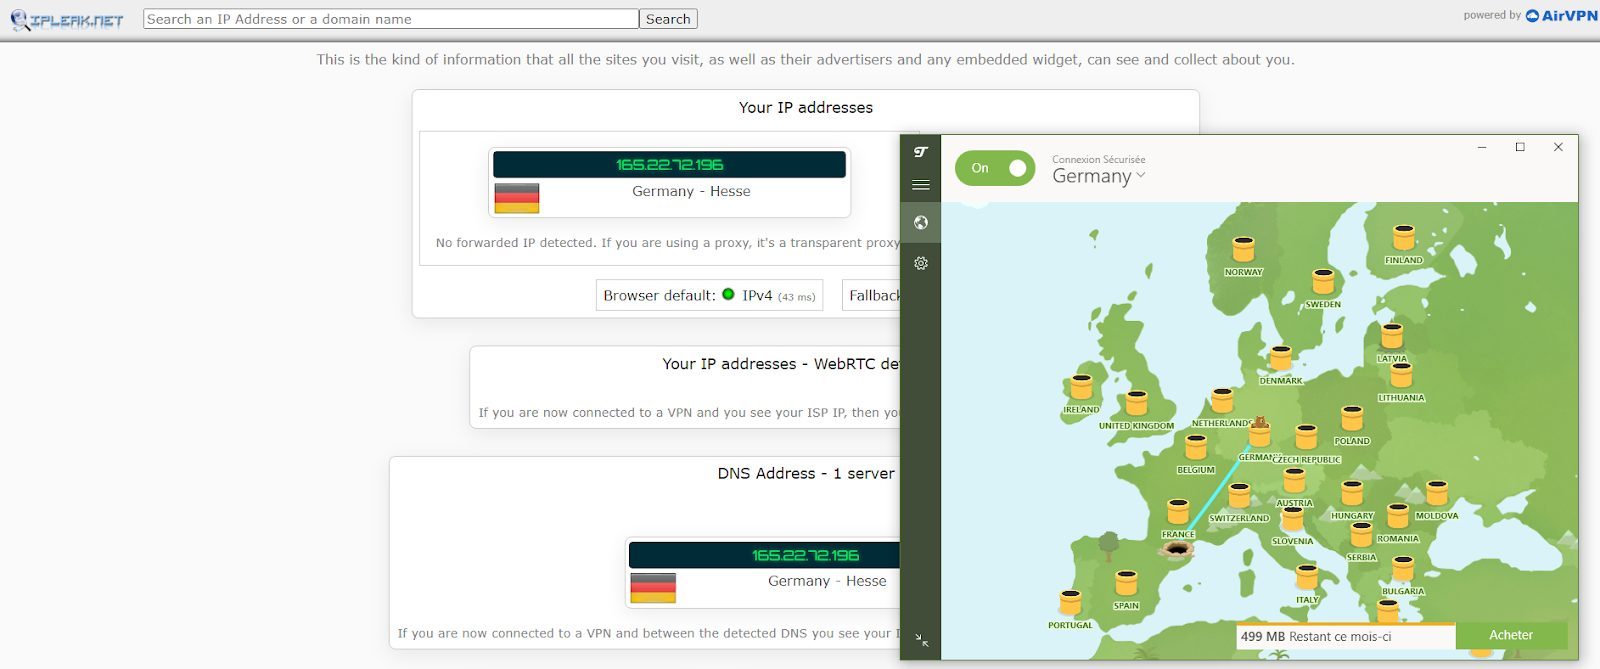1600x669 pixels.
Task: Click the German flag under DNS Address
Action: (653, 588)
